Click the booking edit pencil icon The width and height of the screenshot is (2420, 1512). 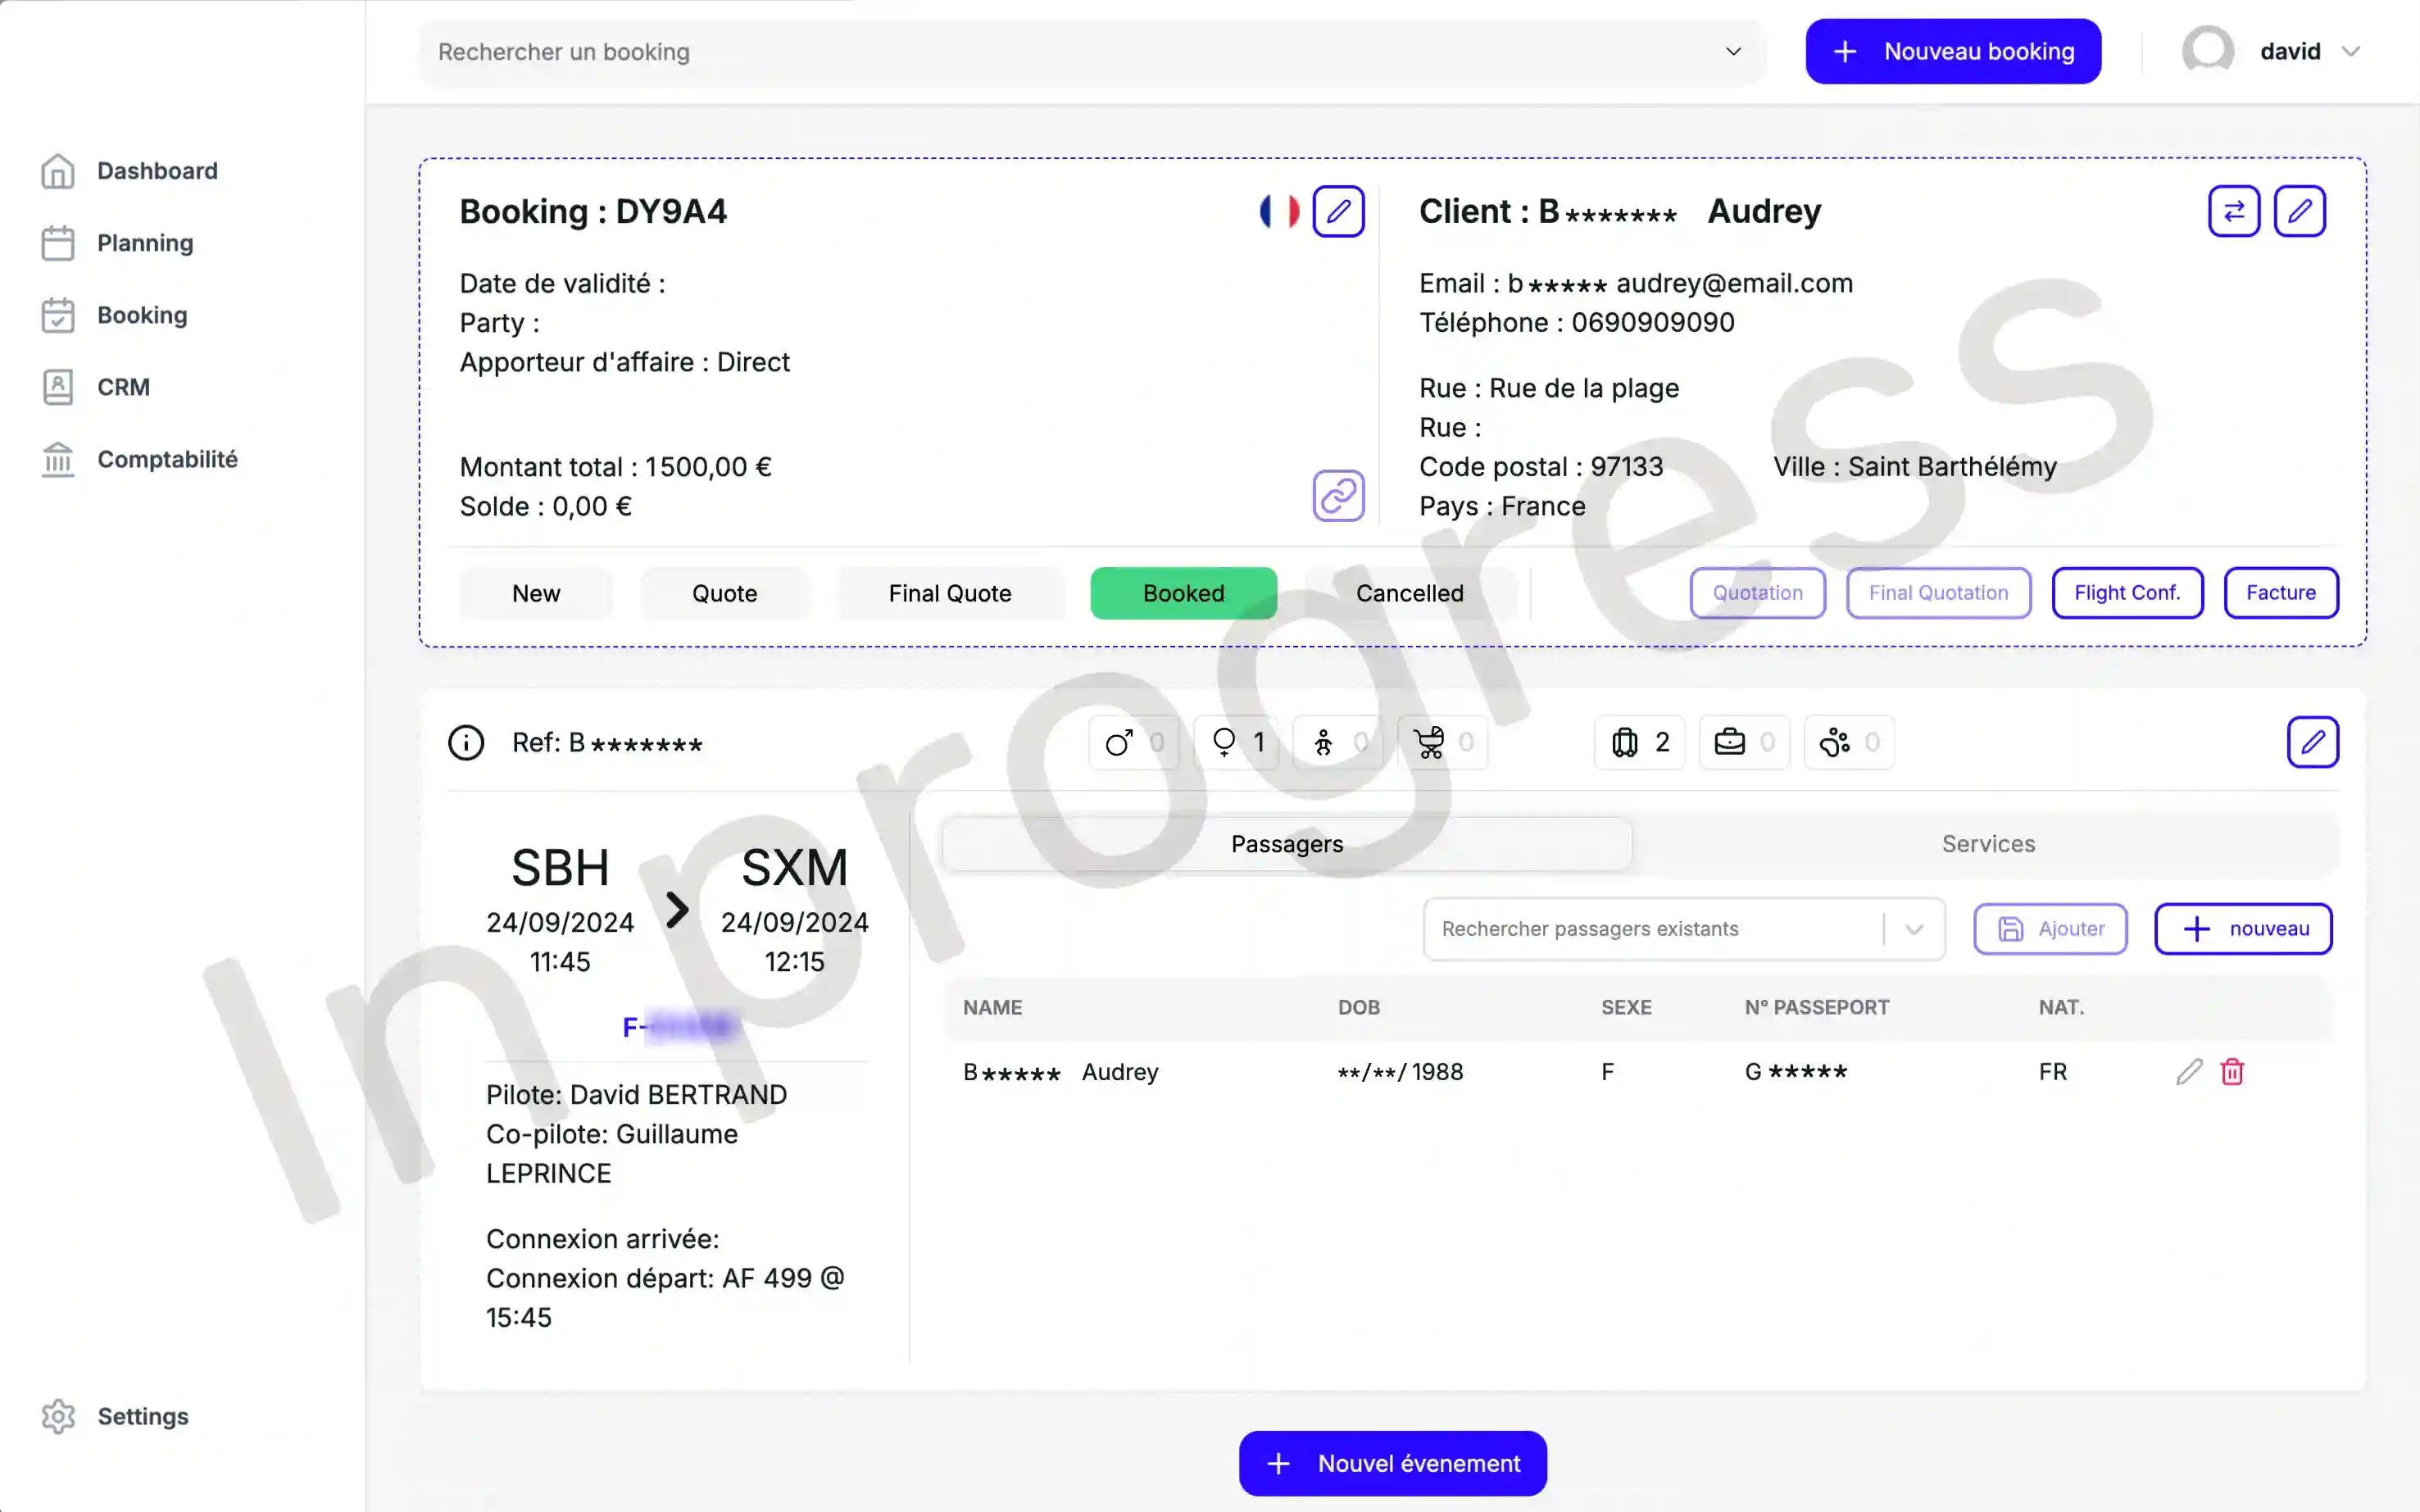point(1338,211)
